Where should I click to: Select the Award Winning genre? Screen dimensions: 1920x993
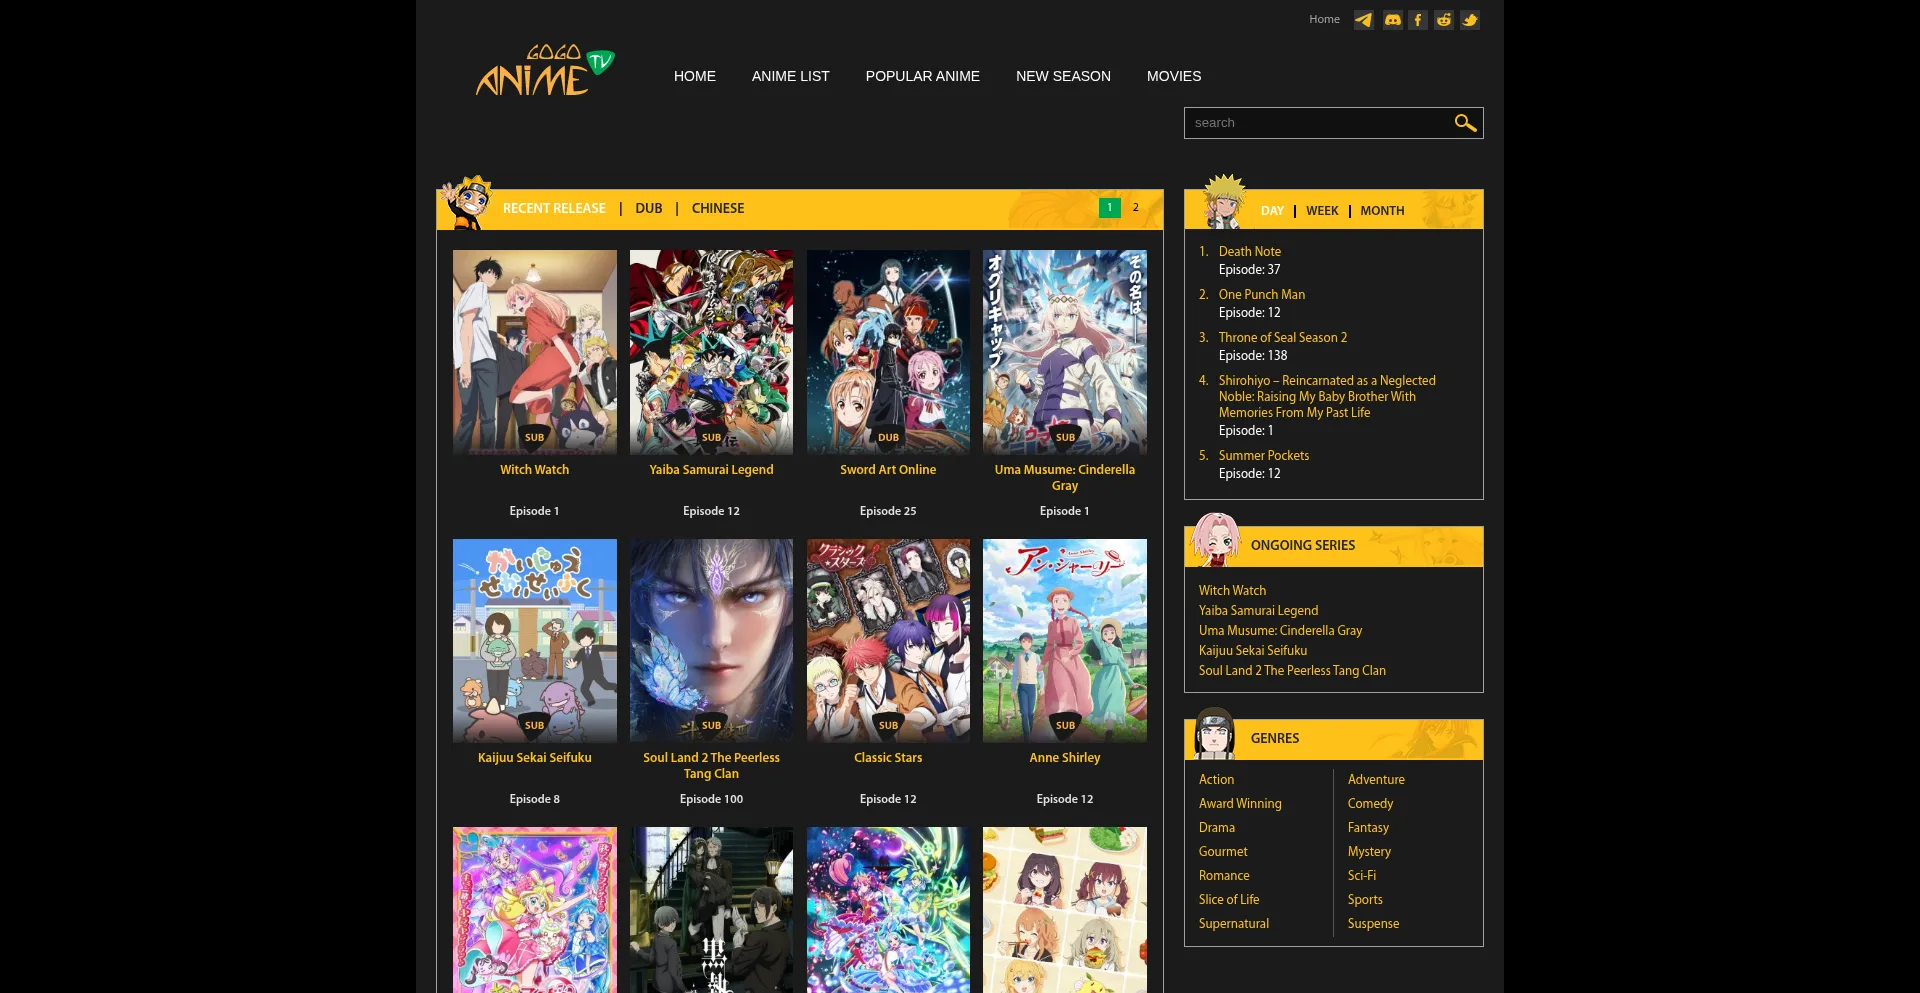1240,804
